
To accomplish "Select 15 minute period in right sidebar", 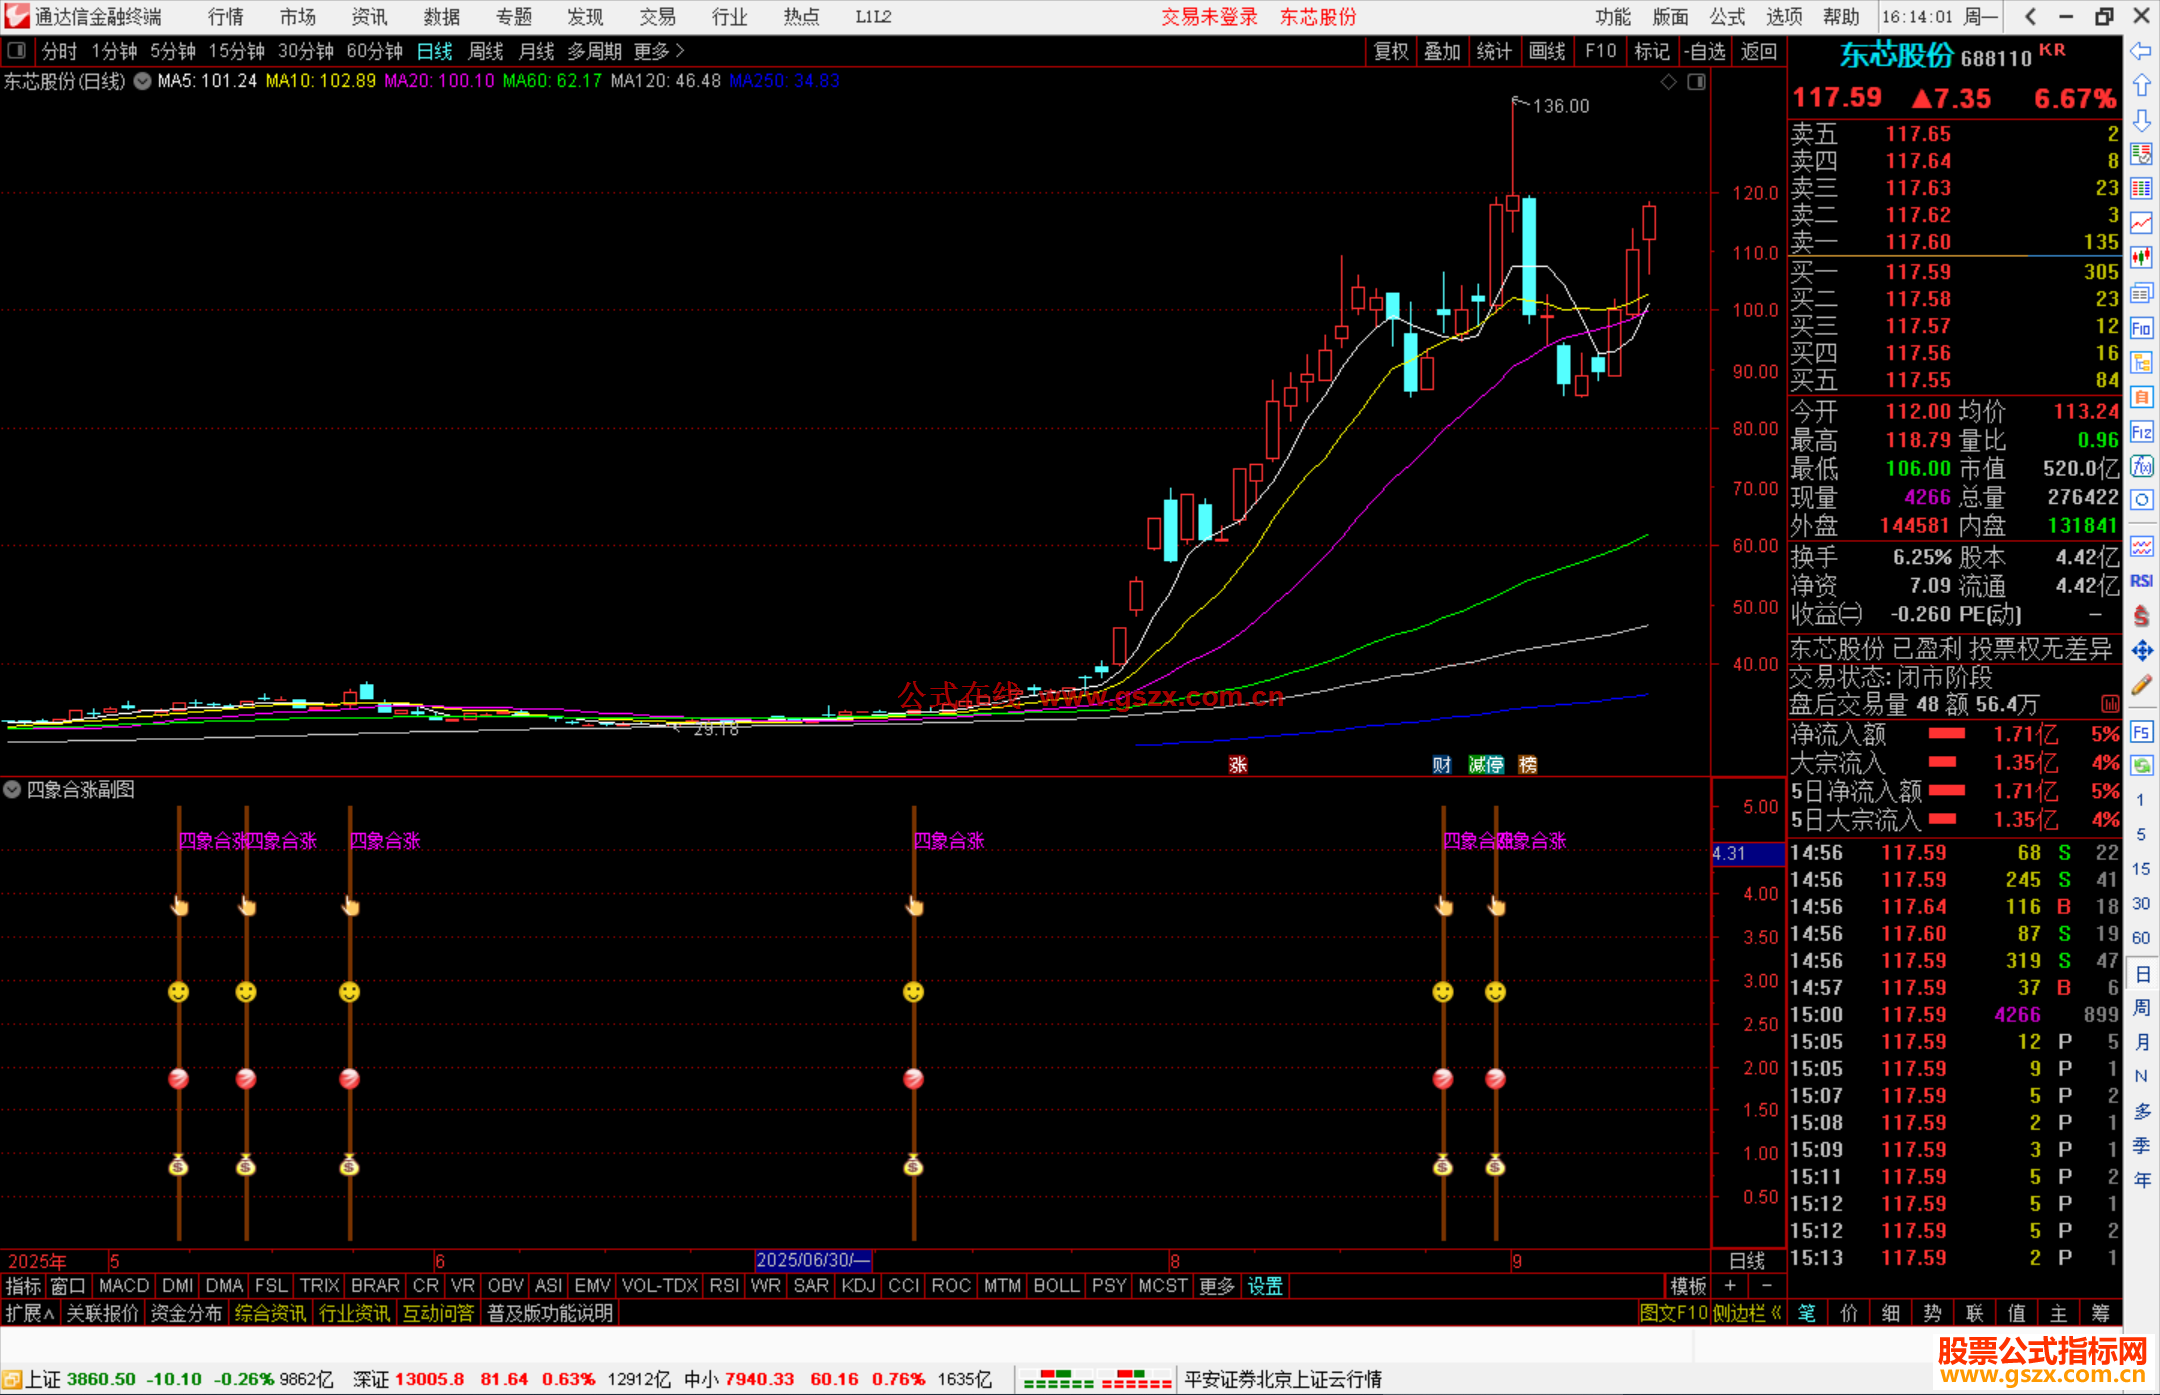I will 2141,869.
